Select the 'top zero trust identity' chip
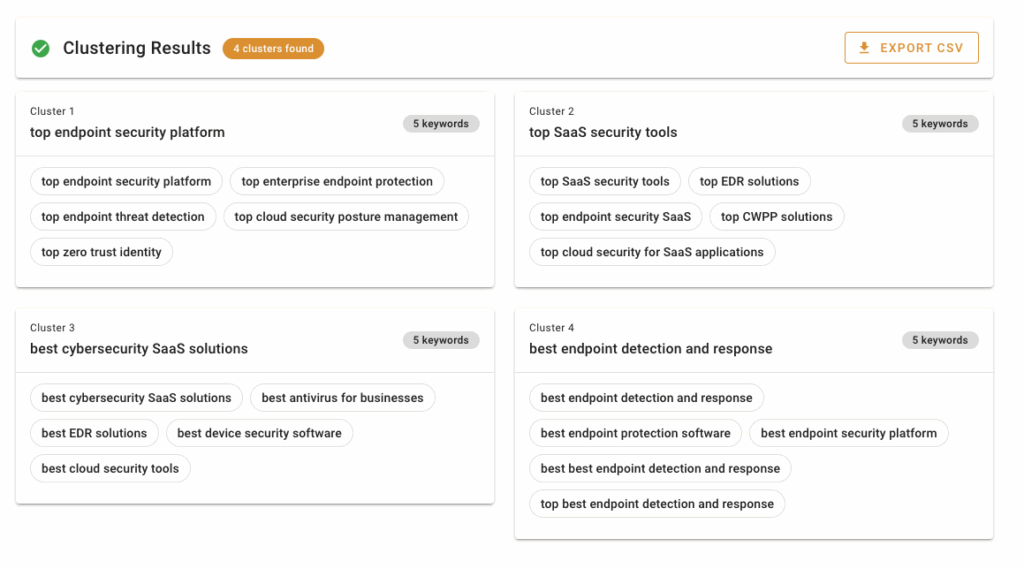The width and height of the screenshot is (1024, 569). 101,252
